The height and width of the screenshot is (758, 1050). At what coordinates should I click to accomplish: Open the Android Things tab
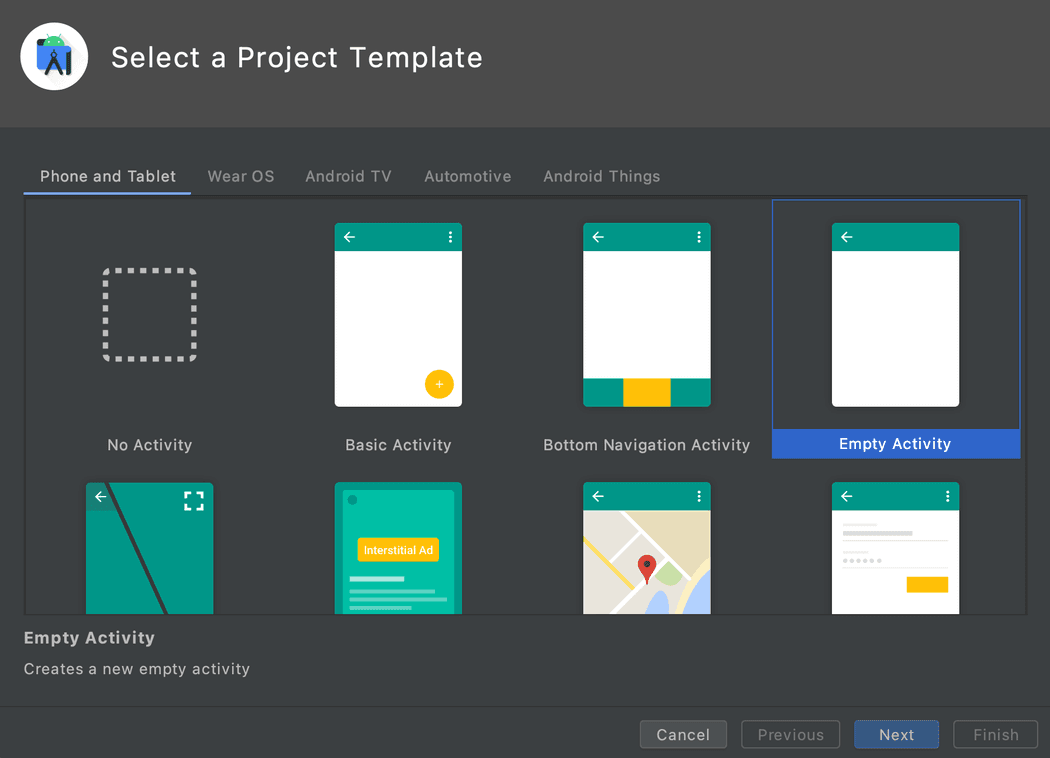click(x=601, y=176)
